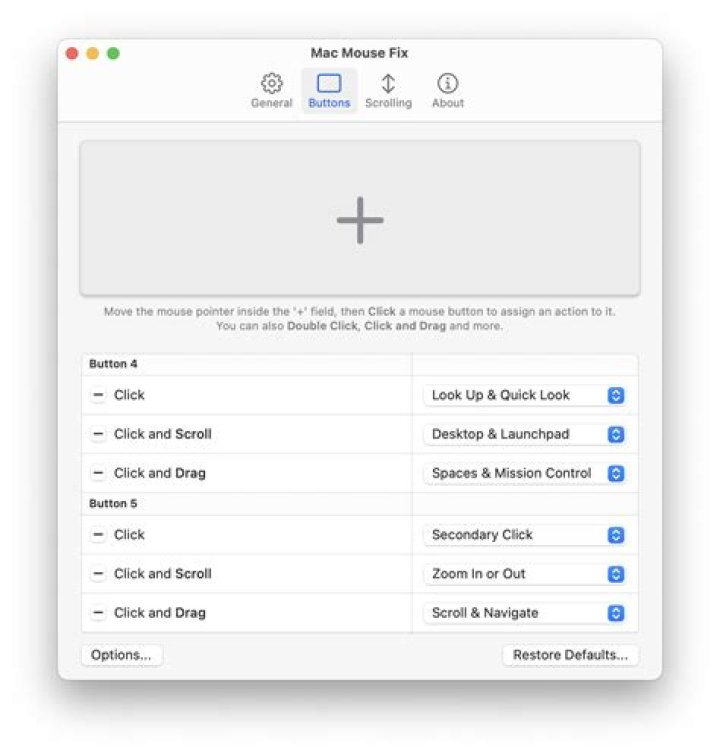This screenshot has height=756, width=720.
Task: Open the Zoom In or Out dropdown
Action: coord(525,574)
